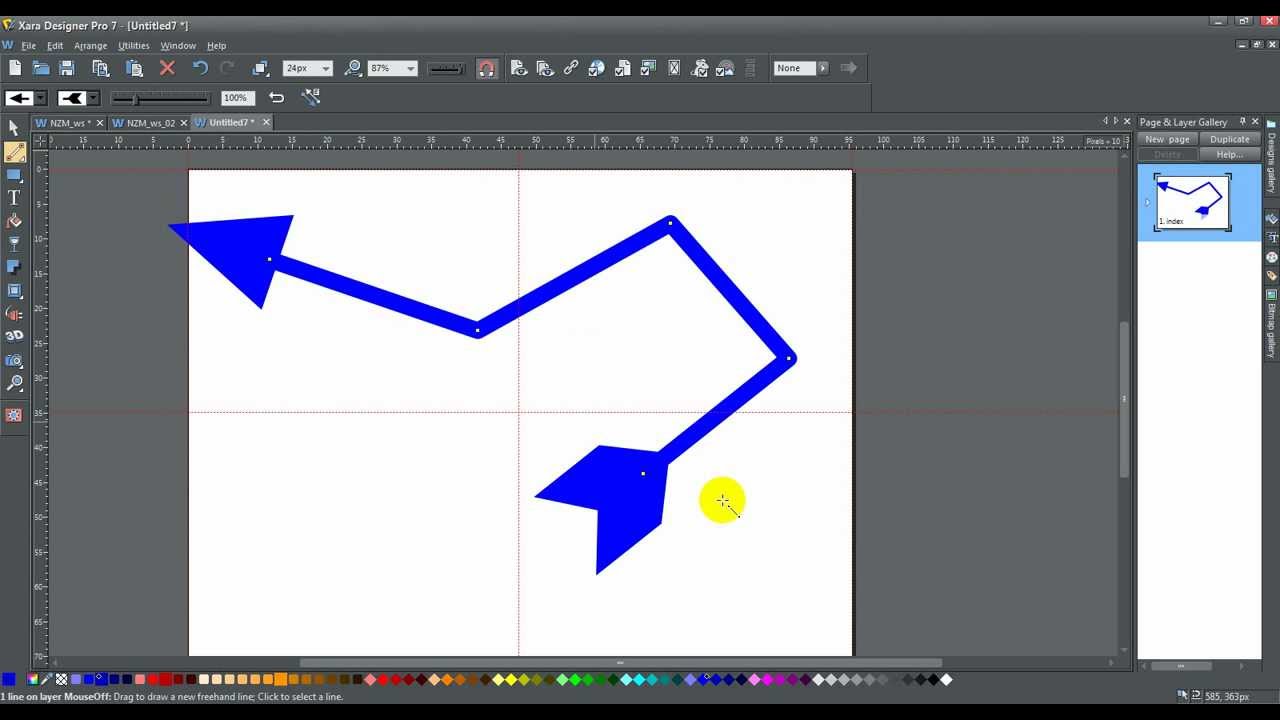Click the Help... button in gallery

1229,155
